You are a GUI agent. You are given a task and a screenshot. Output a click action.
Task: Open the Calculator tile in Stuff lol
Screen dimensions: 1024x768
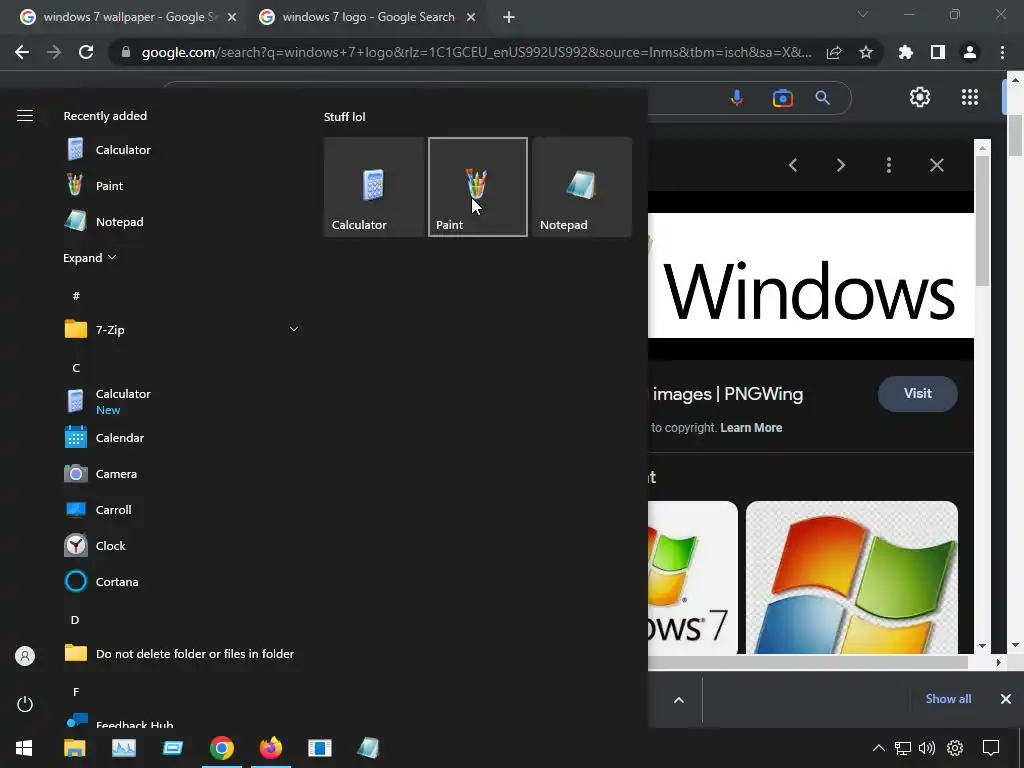pyautogui.click(x=374, y=187)
